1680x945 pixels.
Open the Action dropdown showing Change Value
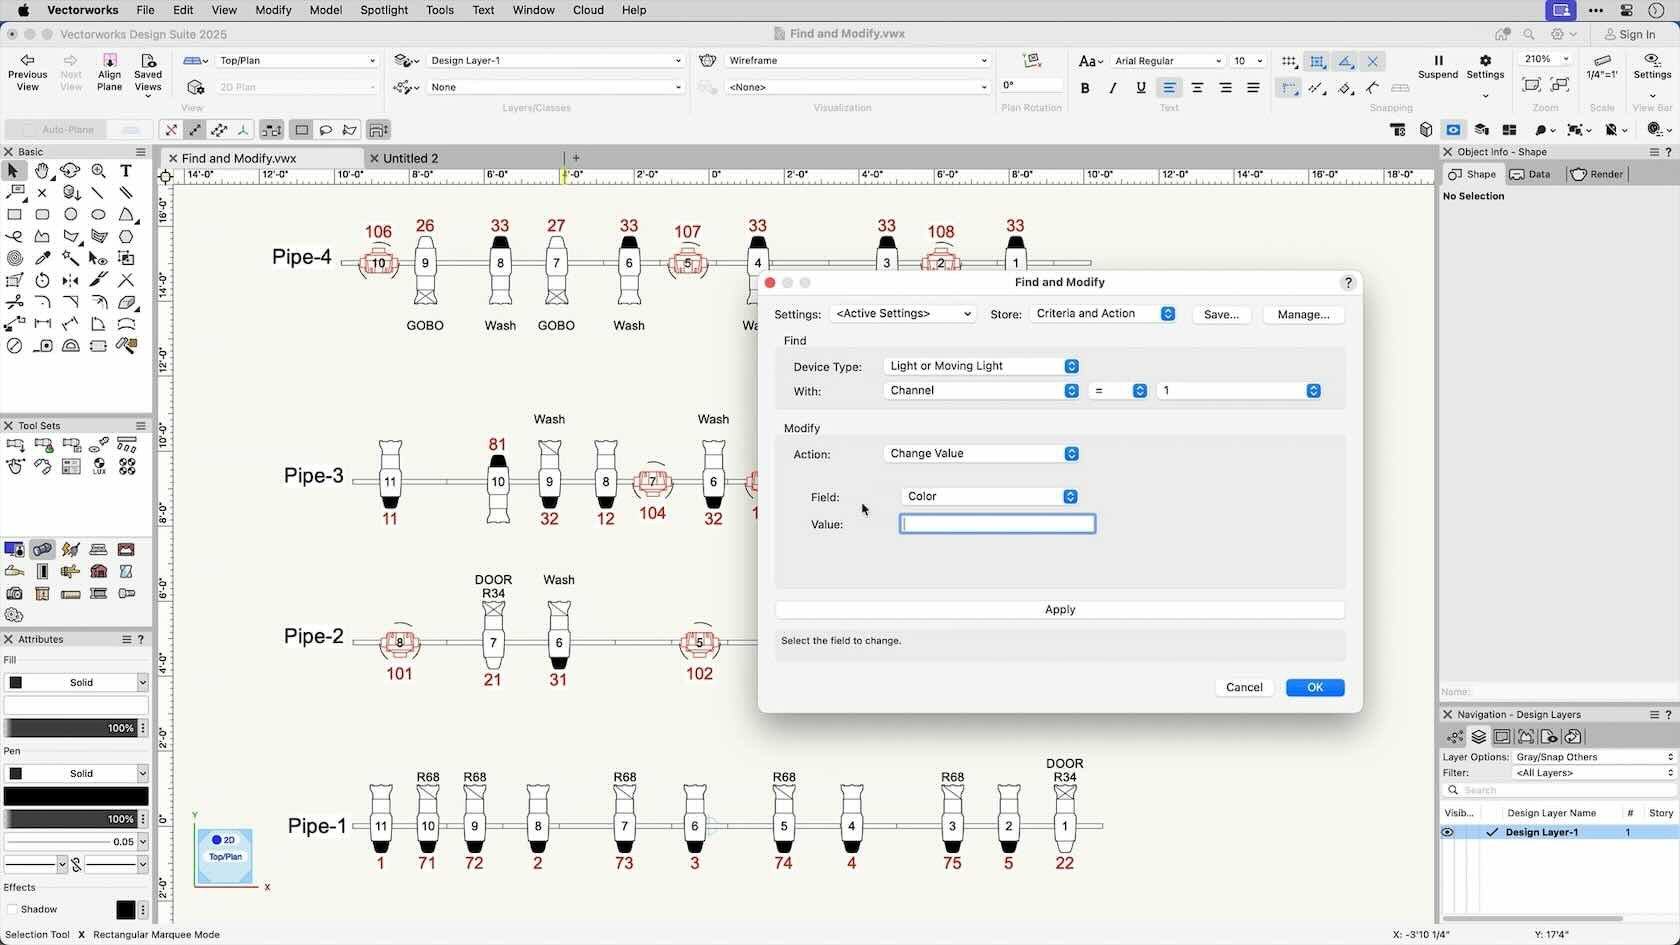pyautogui.click(x=981, y=454)
